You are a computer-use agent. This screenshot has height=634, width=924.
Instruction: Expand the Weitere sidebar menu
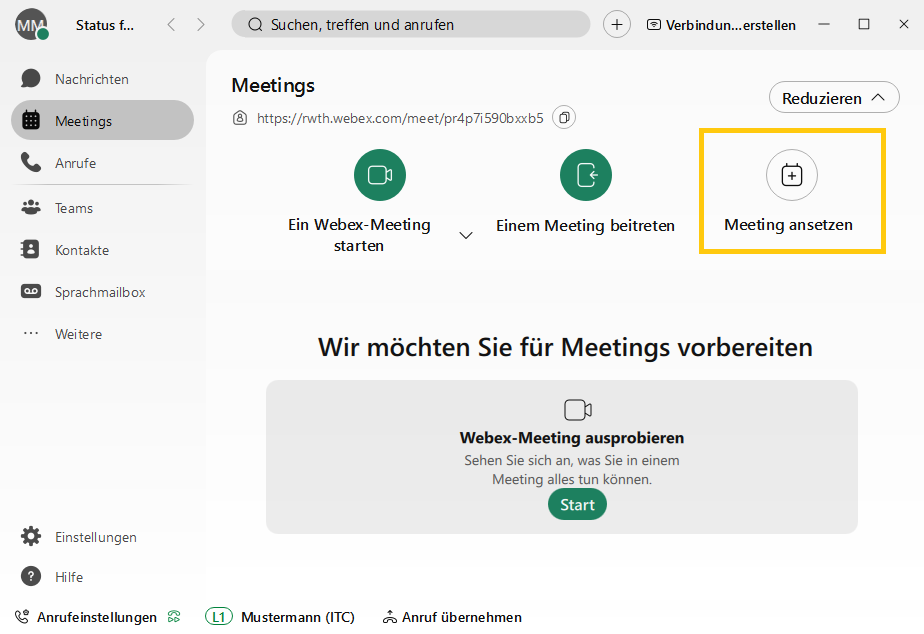tap(78, 334)
